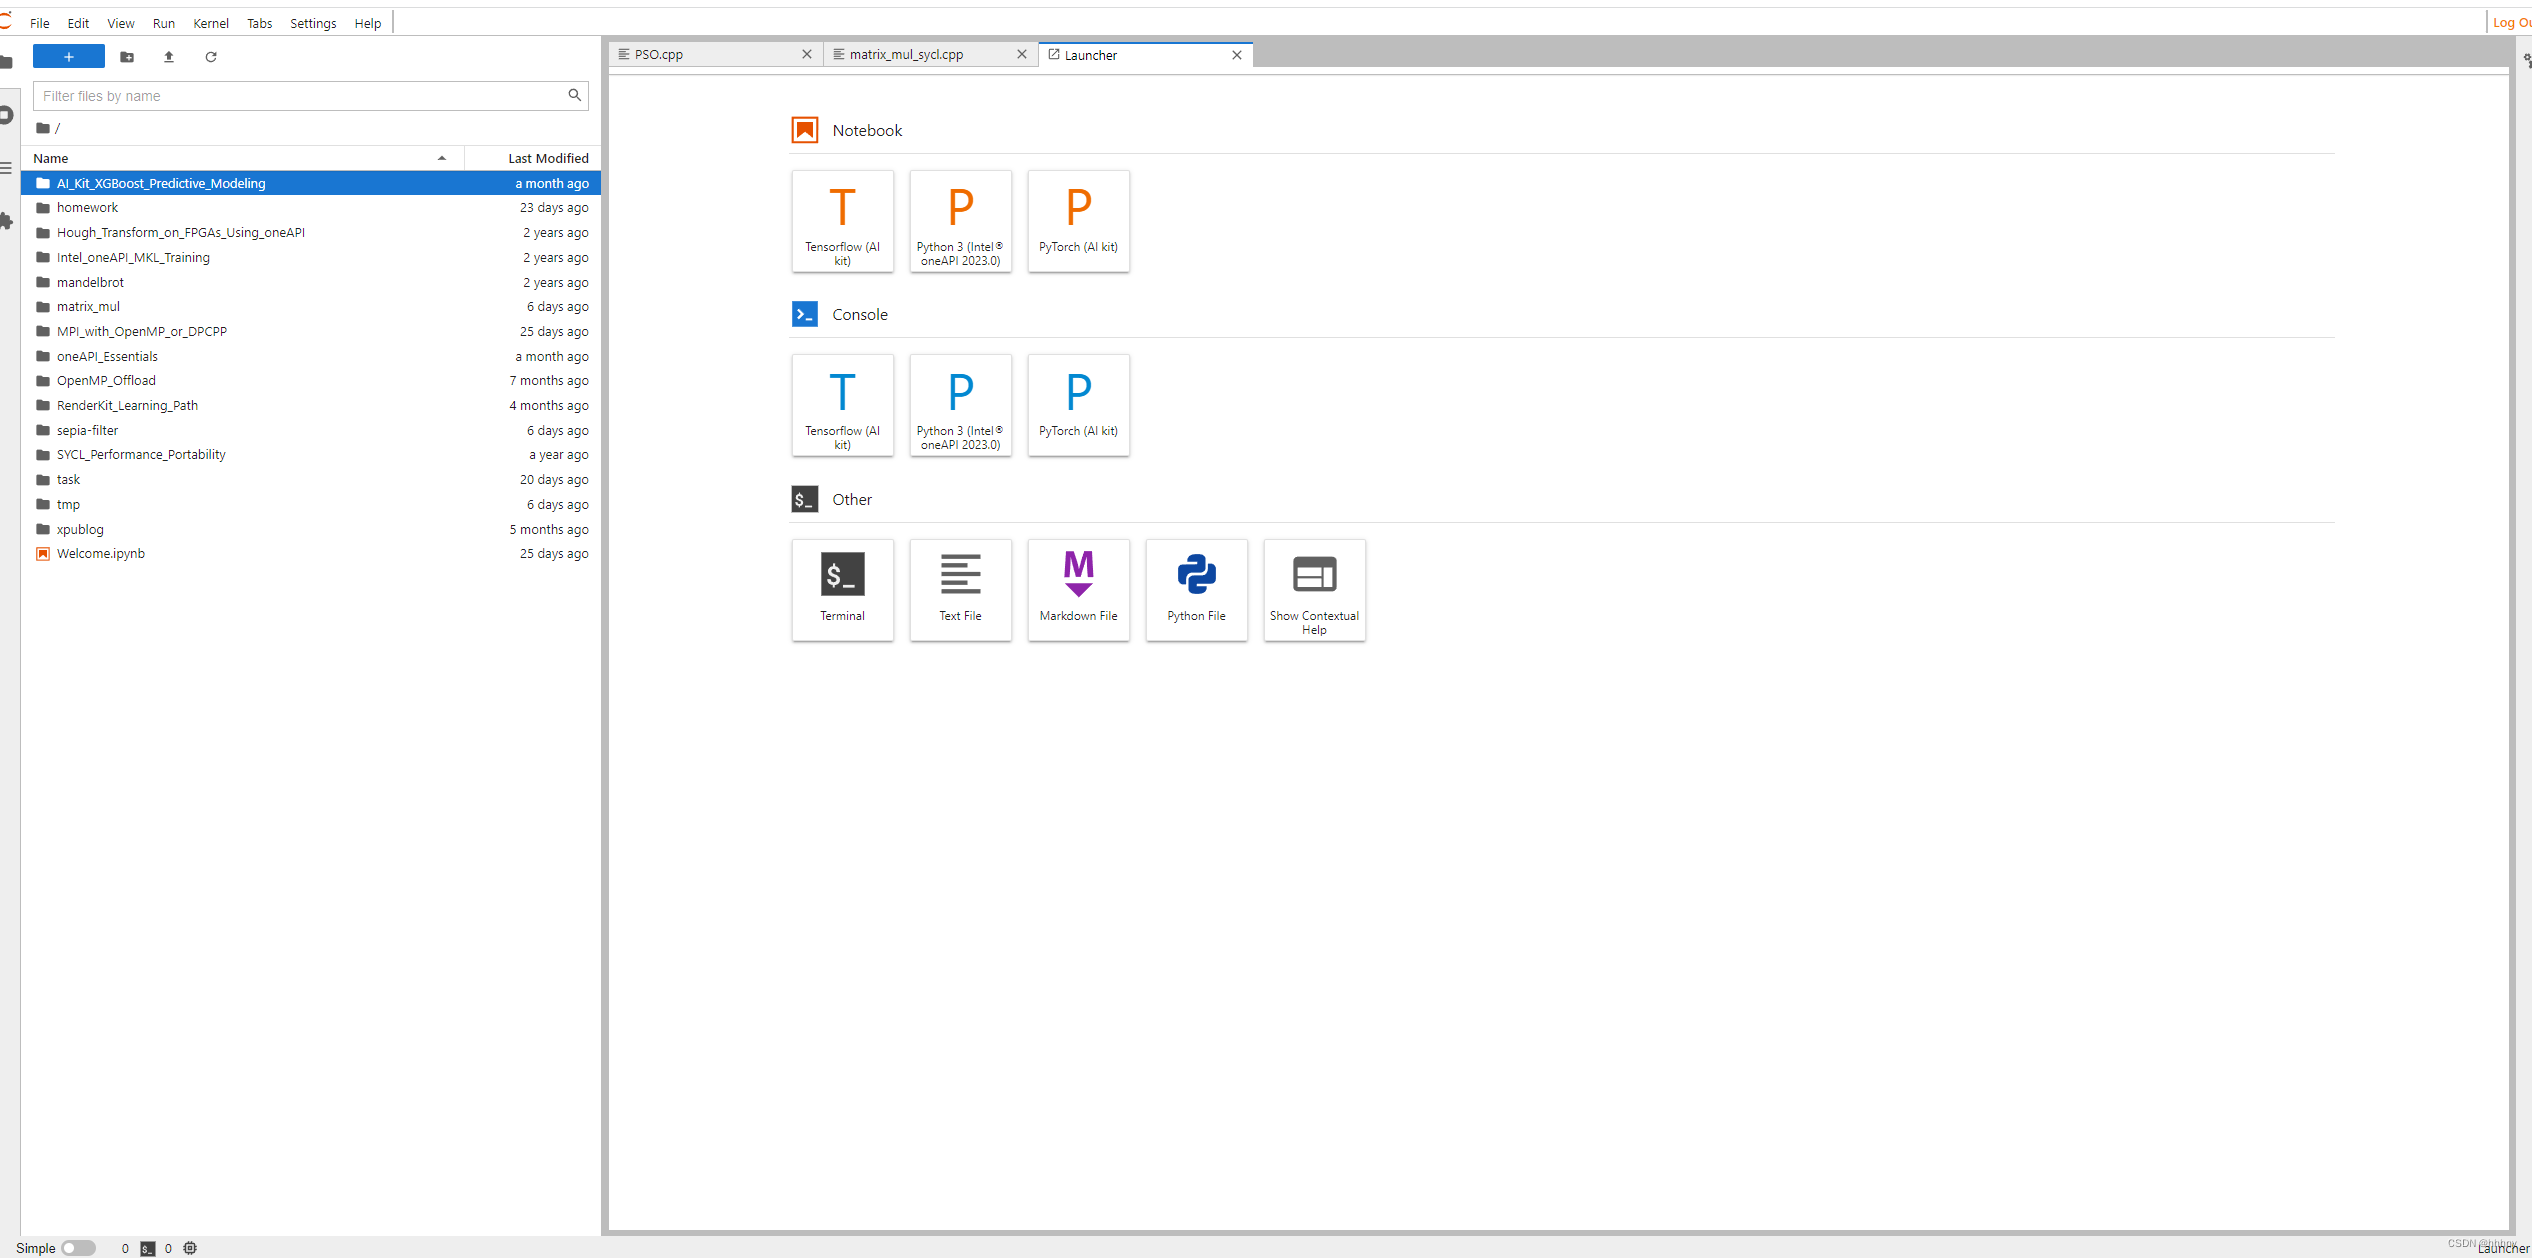Switch to matrix_mul_sycl.cpp tab

pyautogui.click(x=906, y=55)
